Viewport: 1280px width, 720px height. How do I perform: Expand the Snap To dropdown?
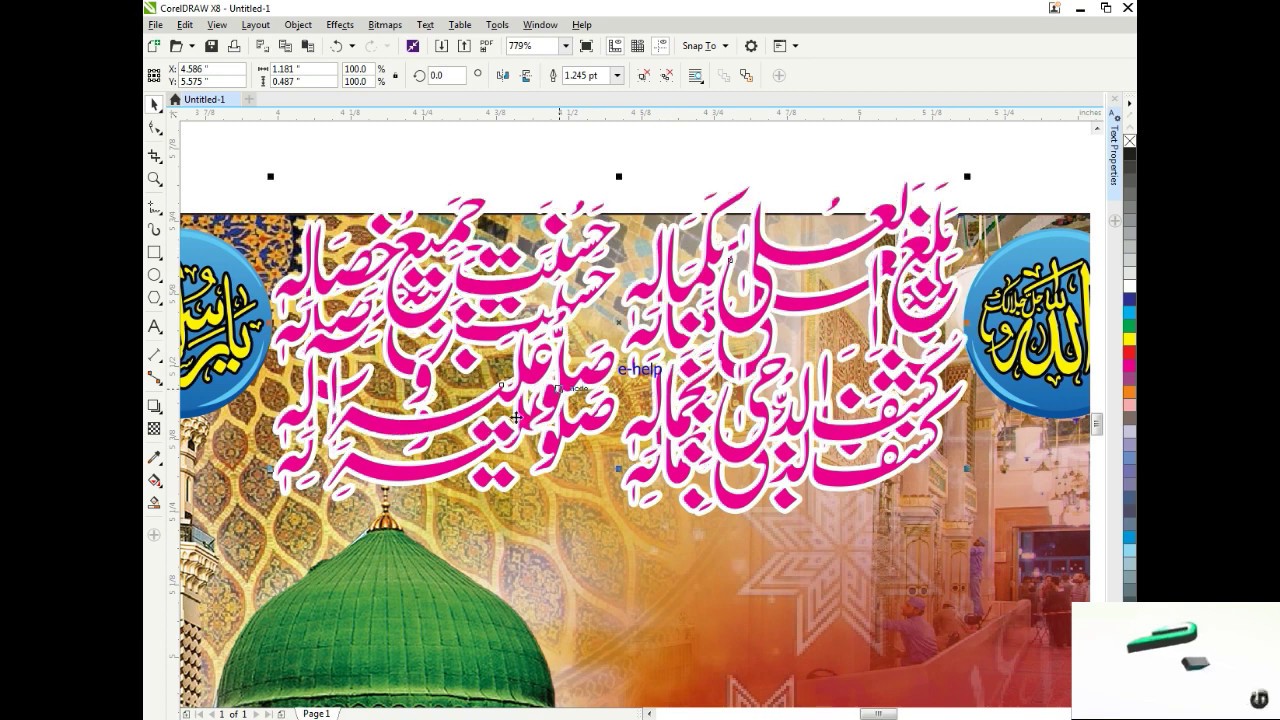click(x=725, y=46)
